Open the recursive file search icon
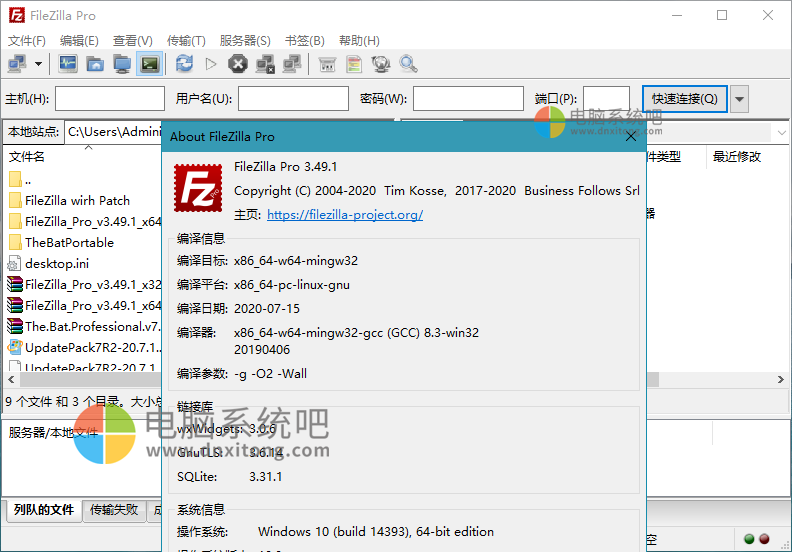The height and width of the screenshot is (552, 792). [x=408, y=64]
